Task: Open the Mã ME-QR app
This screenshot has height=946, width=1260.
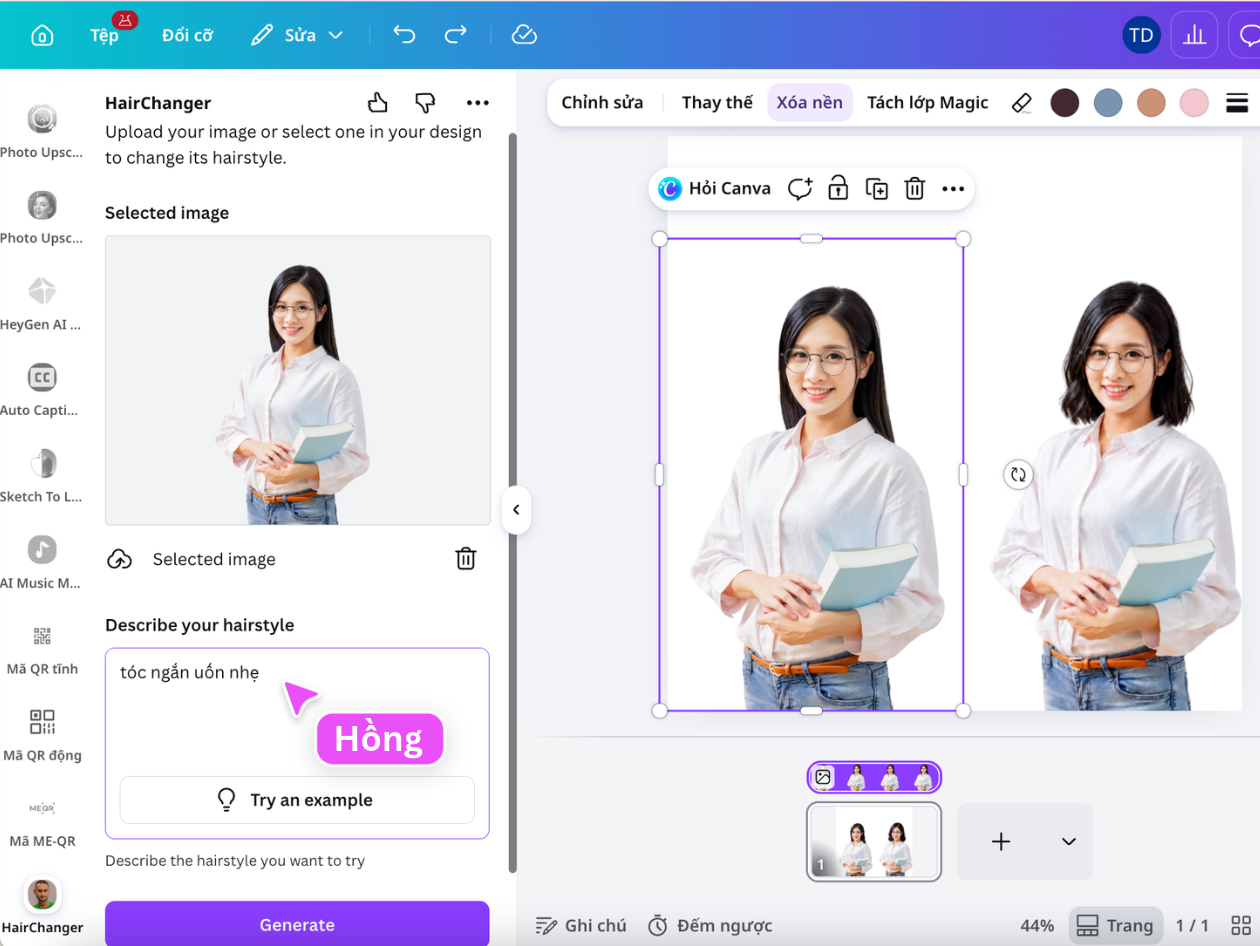Action: coord(41,820)
